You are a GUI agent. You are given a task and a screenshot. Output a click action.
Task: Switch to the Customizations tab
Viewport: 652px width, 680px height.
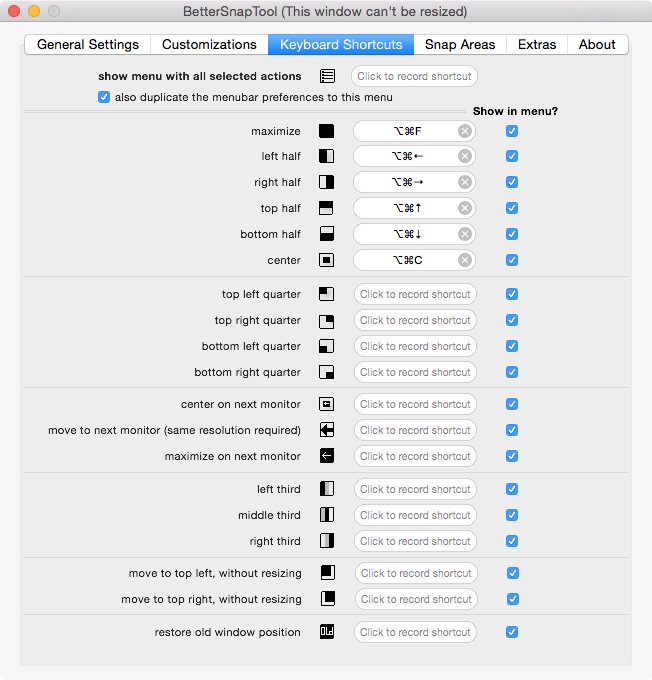click(209, 45)
